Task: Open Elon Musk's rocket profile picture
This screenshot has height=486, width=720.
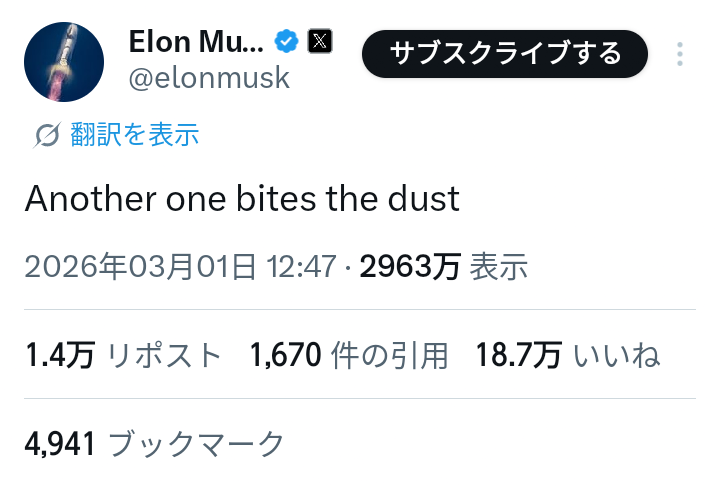Action: 64,62
